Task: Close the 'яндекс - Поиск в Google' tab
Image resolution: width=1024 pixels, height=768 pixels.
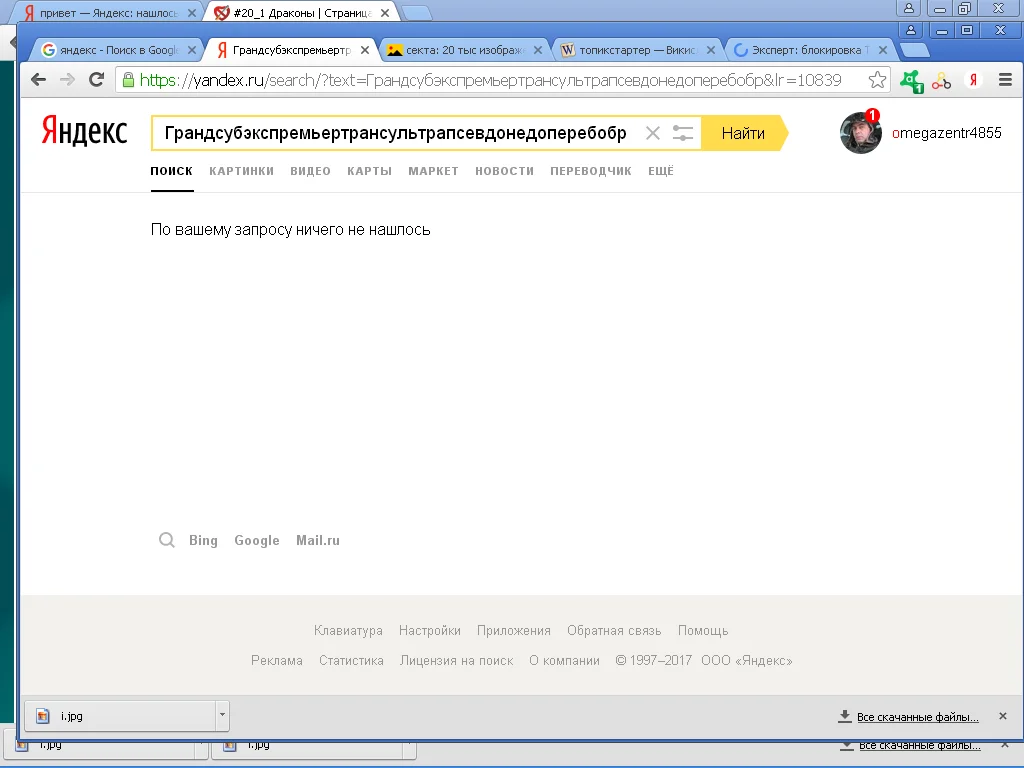Action: (x=191, y=50)
